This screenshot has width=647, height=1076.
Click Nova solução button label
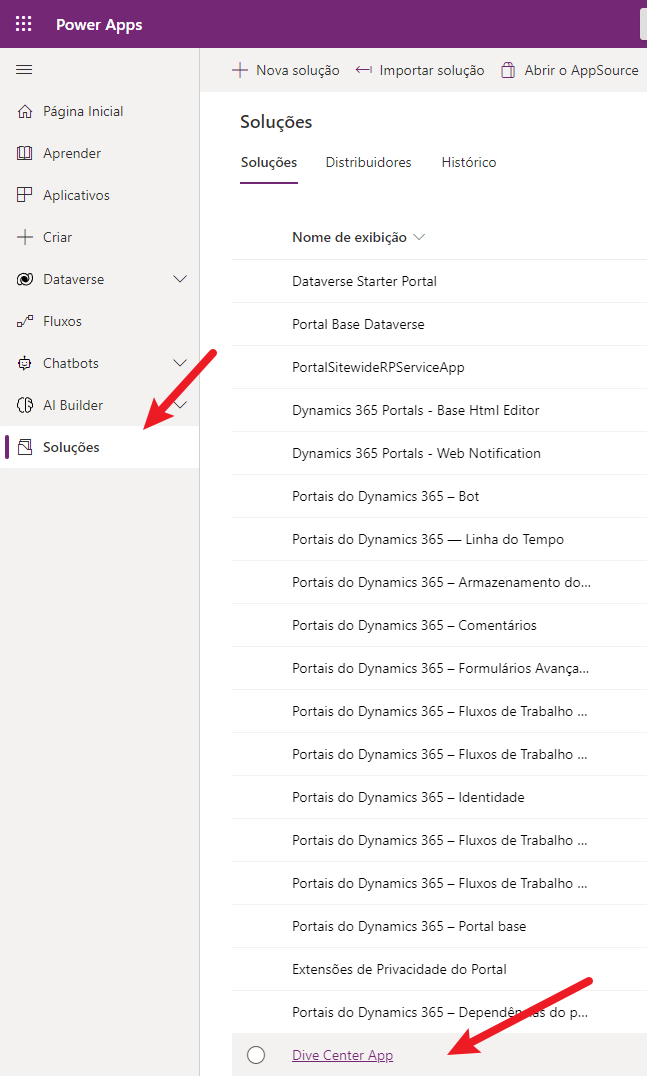(298, 70)
